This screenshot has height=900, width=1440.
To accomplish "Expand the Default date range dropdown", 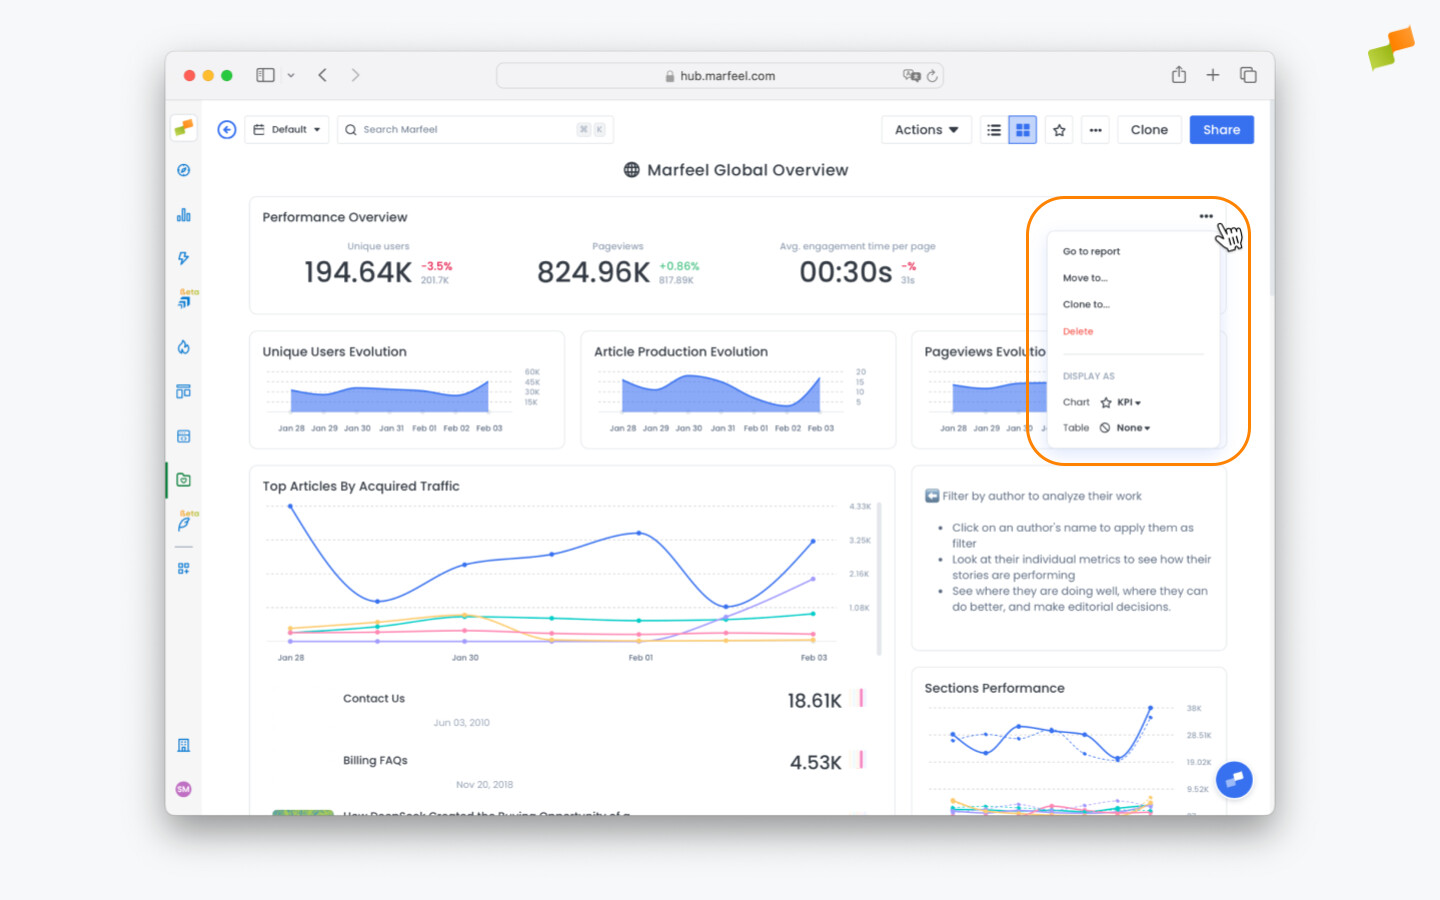I will [x=287, y=130].
